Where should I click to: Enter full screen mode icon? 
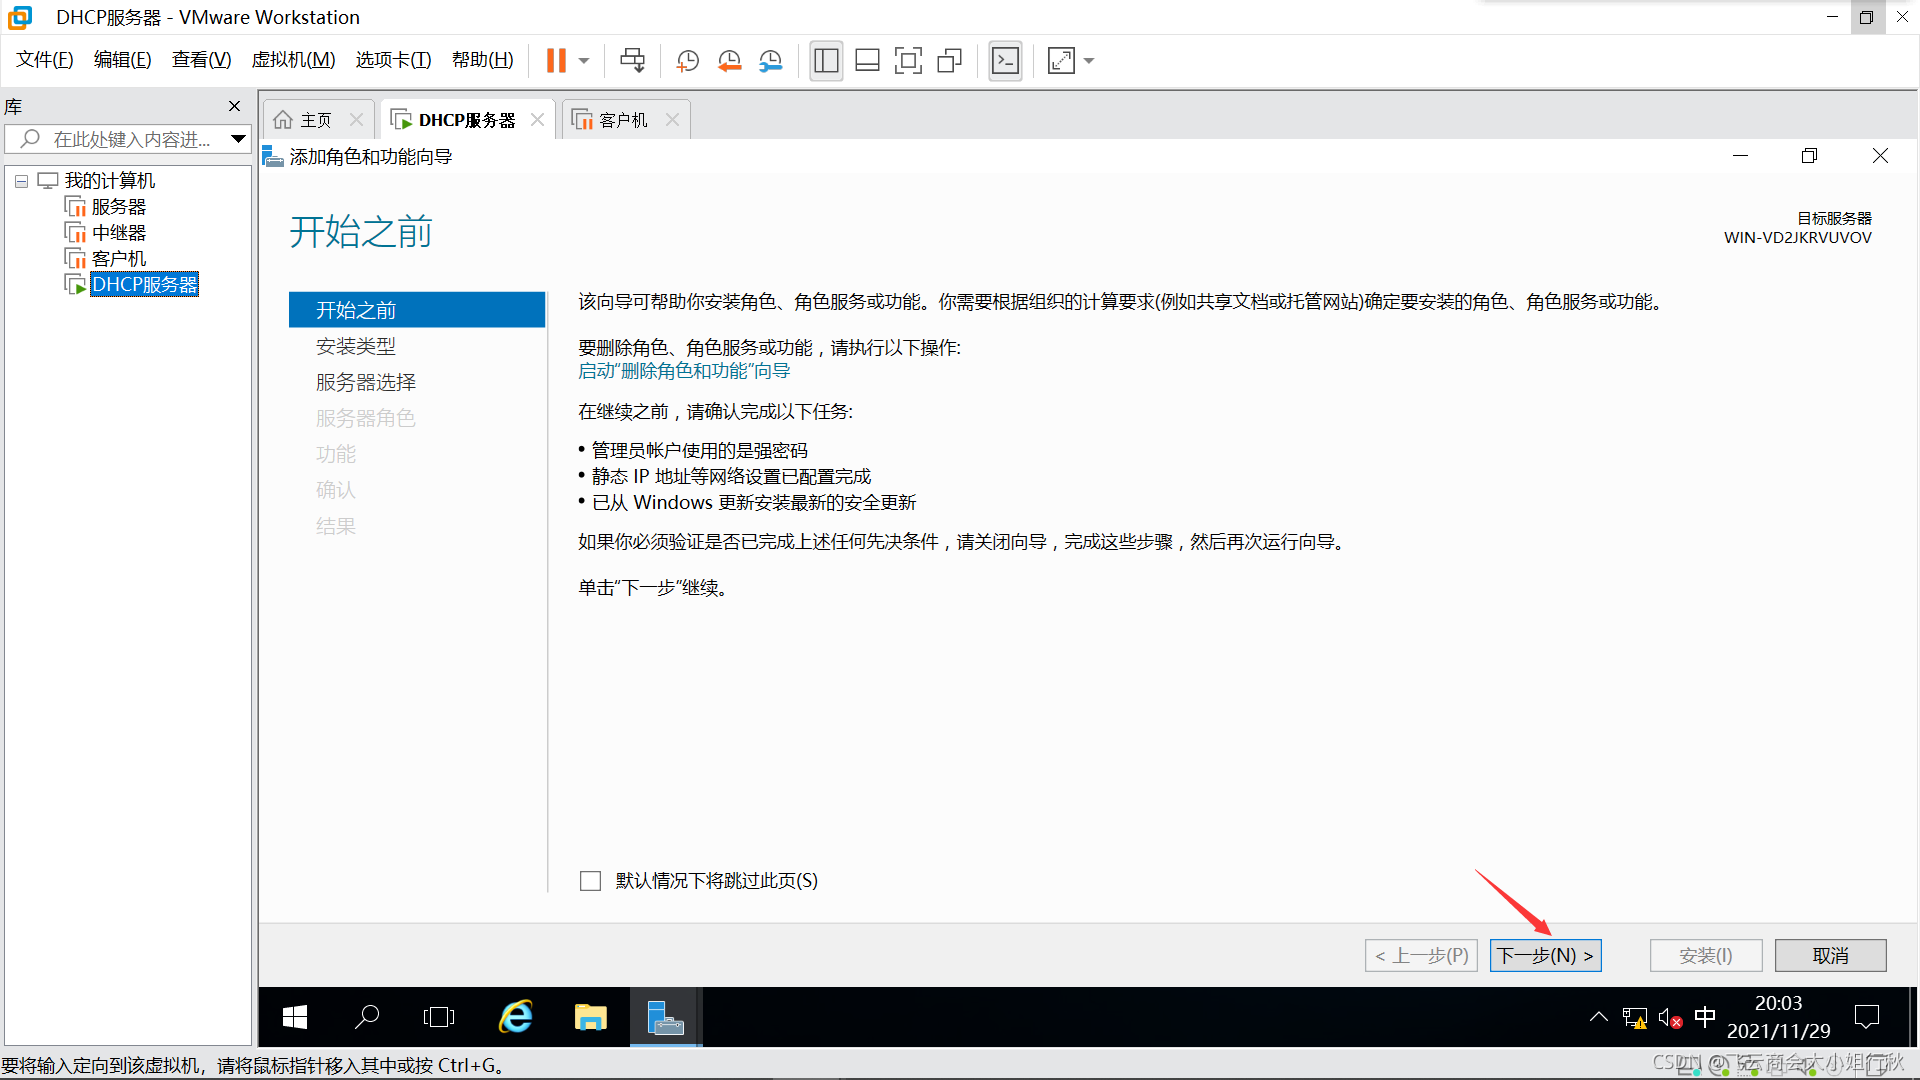point(908,61)
